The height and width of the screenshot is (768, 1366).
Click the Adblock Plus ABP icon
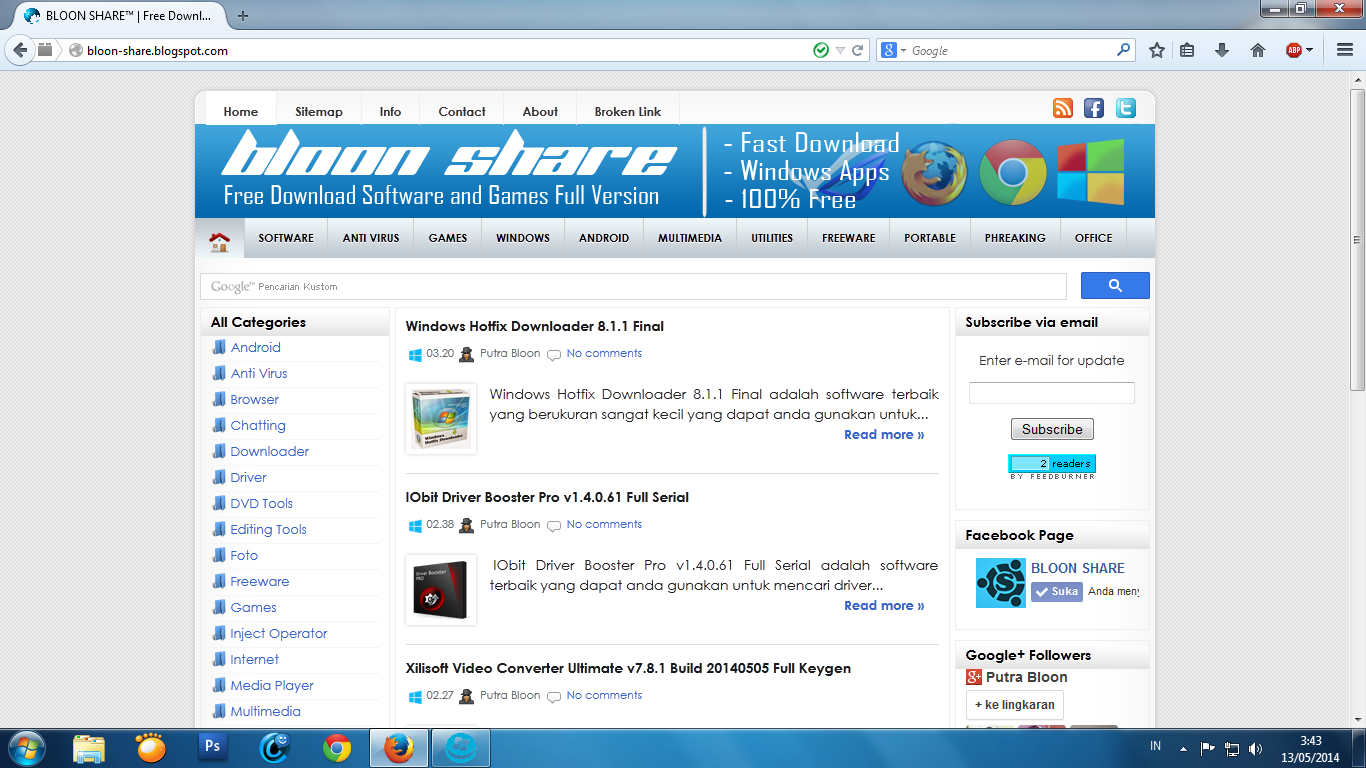pos(1294,50)
